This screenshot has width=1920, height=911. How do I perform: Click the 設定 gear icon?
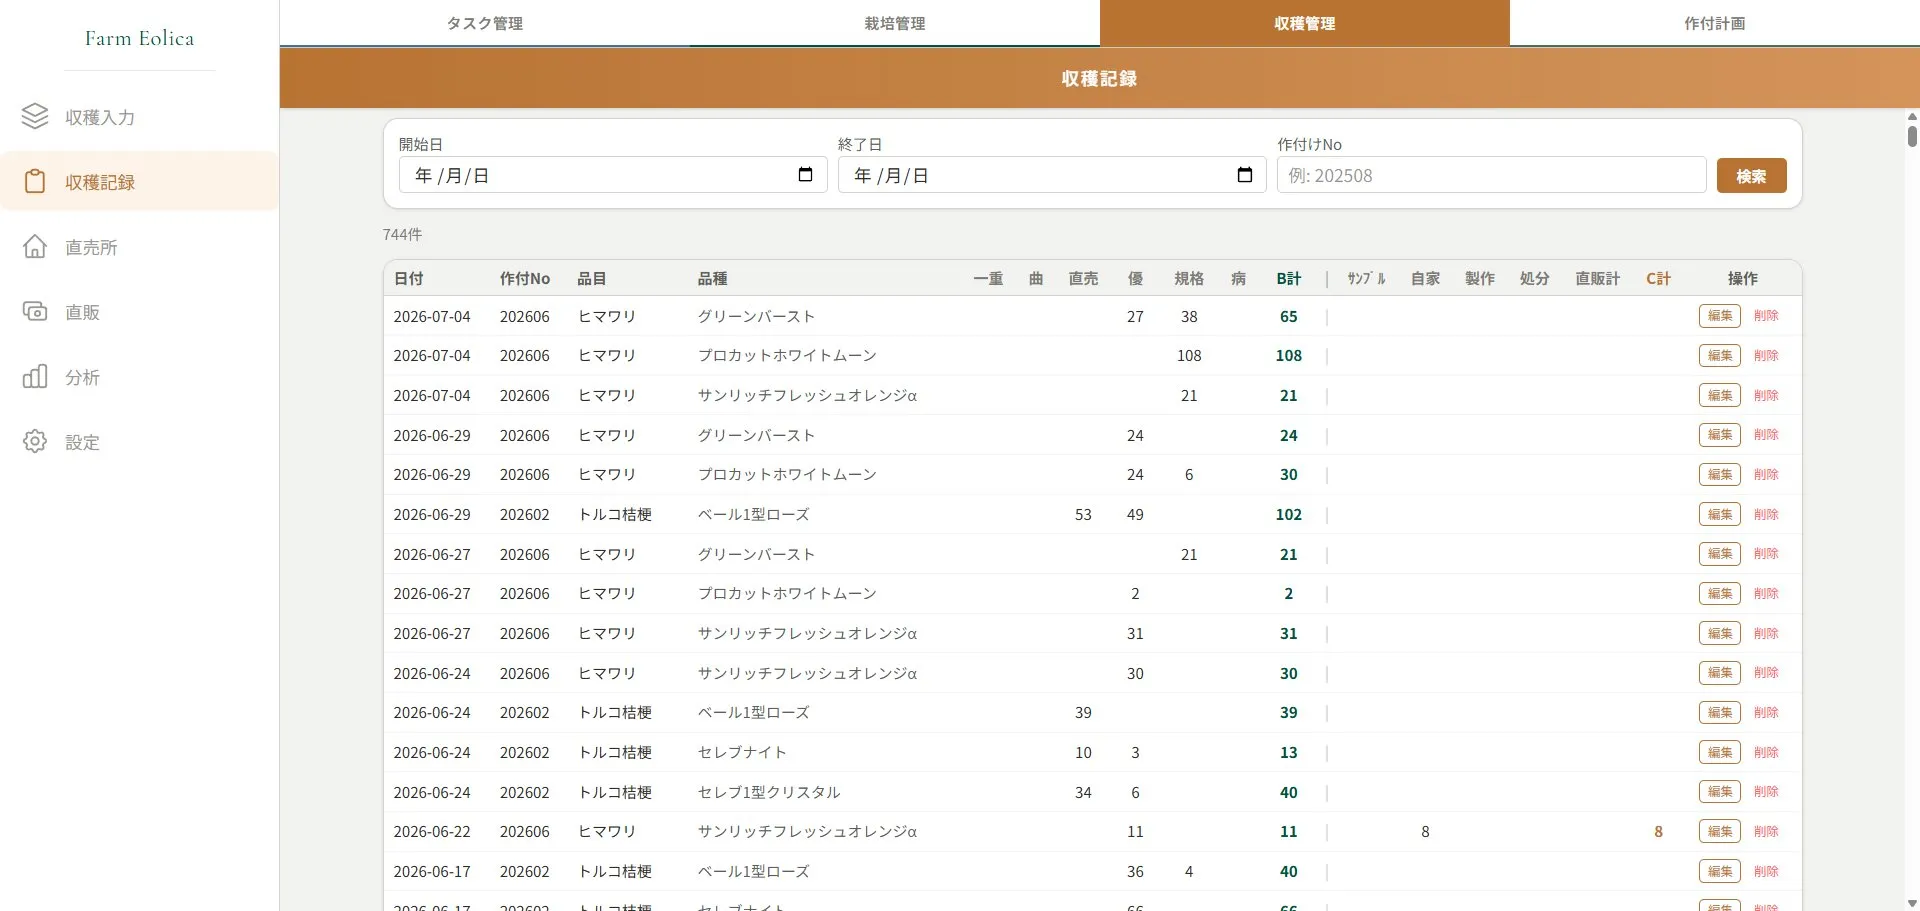pos(35,442)
